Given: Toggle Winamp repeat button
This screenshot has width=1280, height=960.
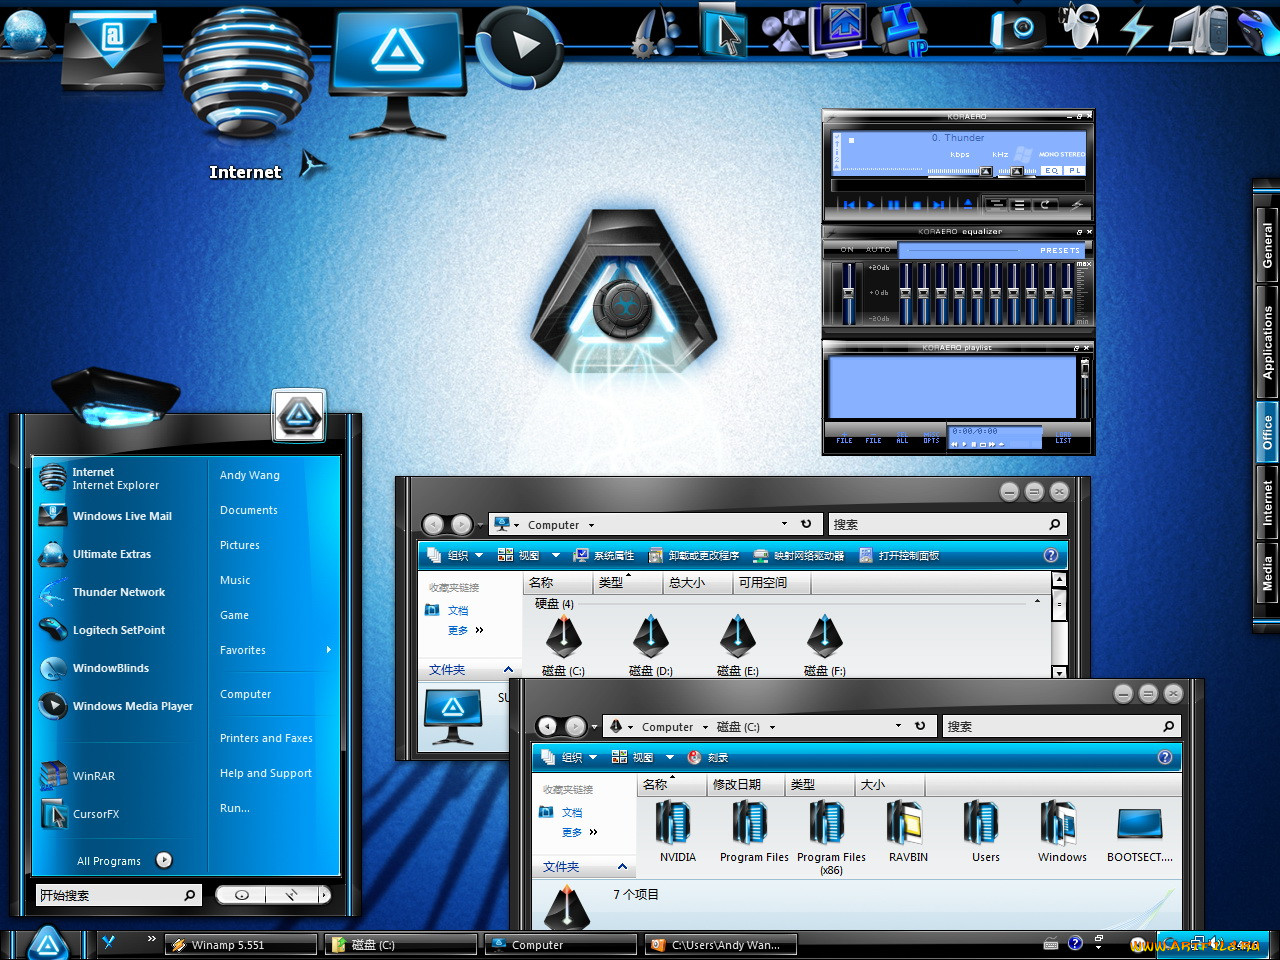Looking at the screenshot, I should [x=1045, y=204].
